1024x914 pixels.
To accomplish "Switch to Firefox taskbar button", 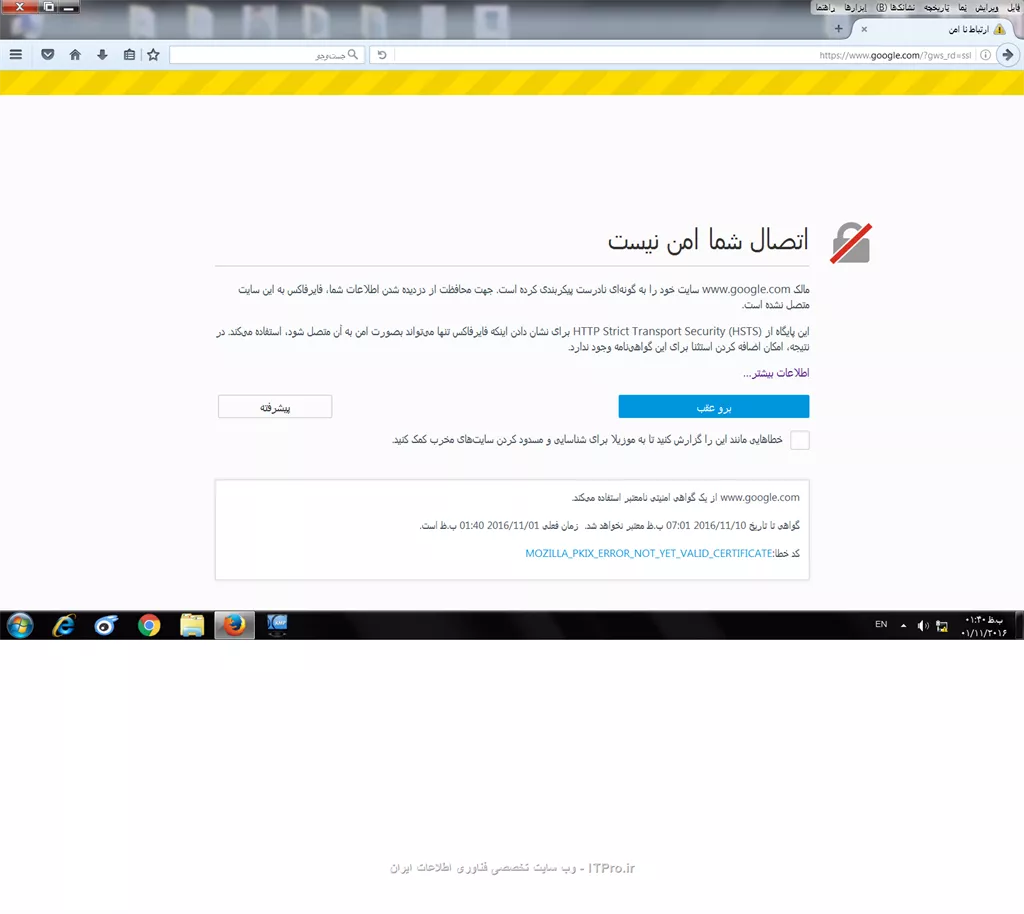I will [x=234, y=625].
